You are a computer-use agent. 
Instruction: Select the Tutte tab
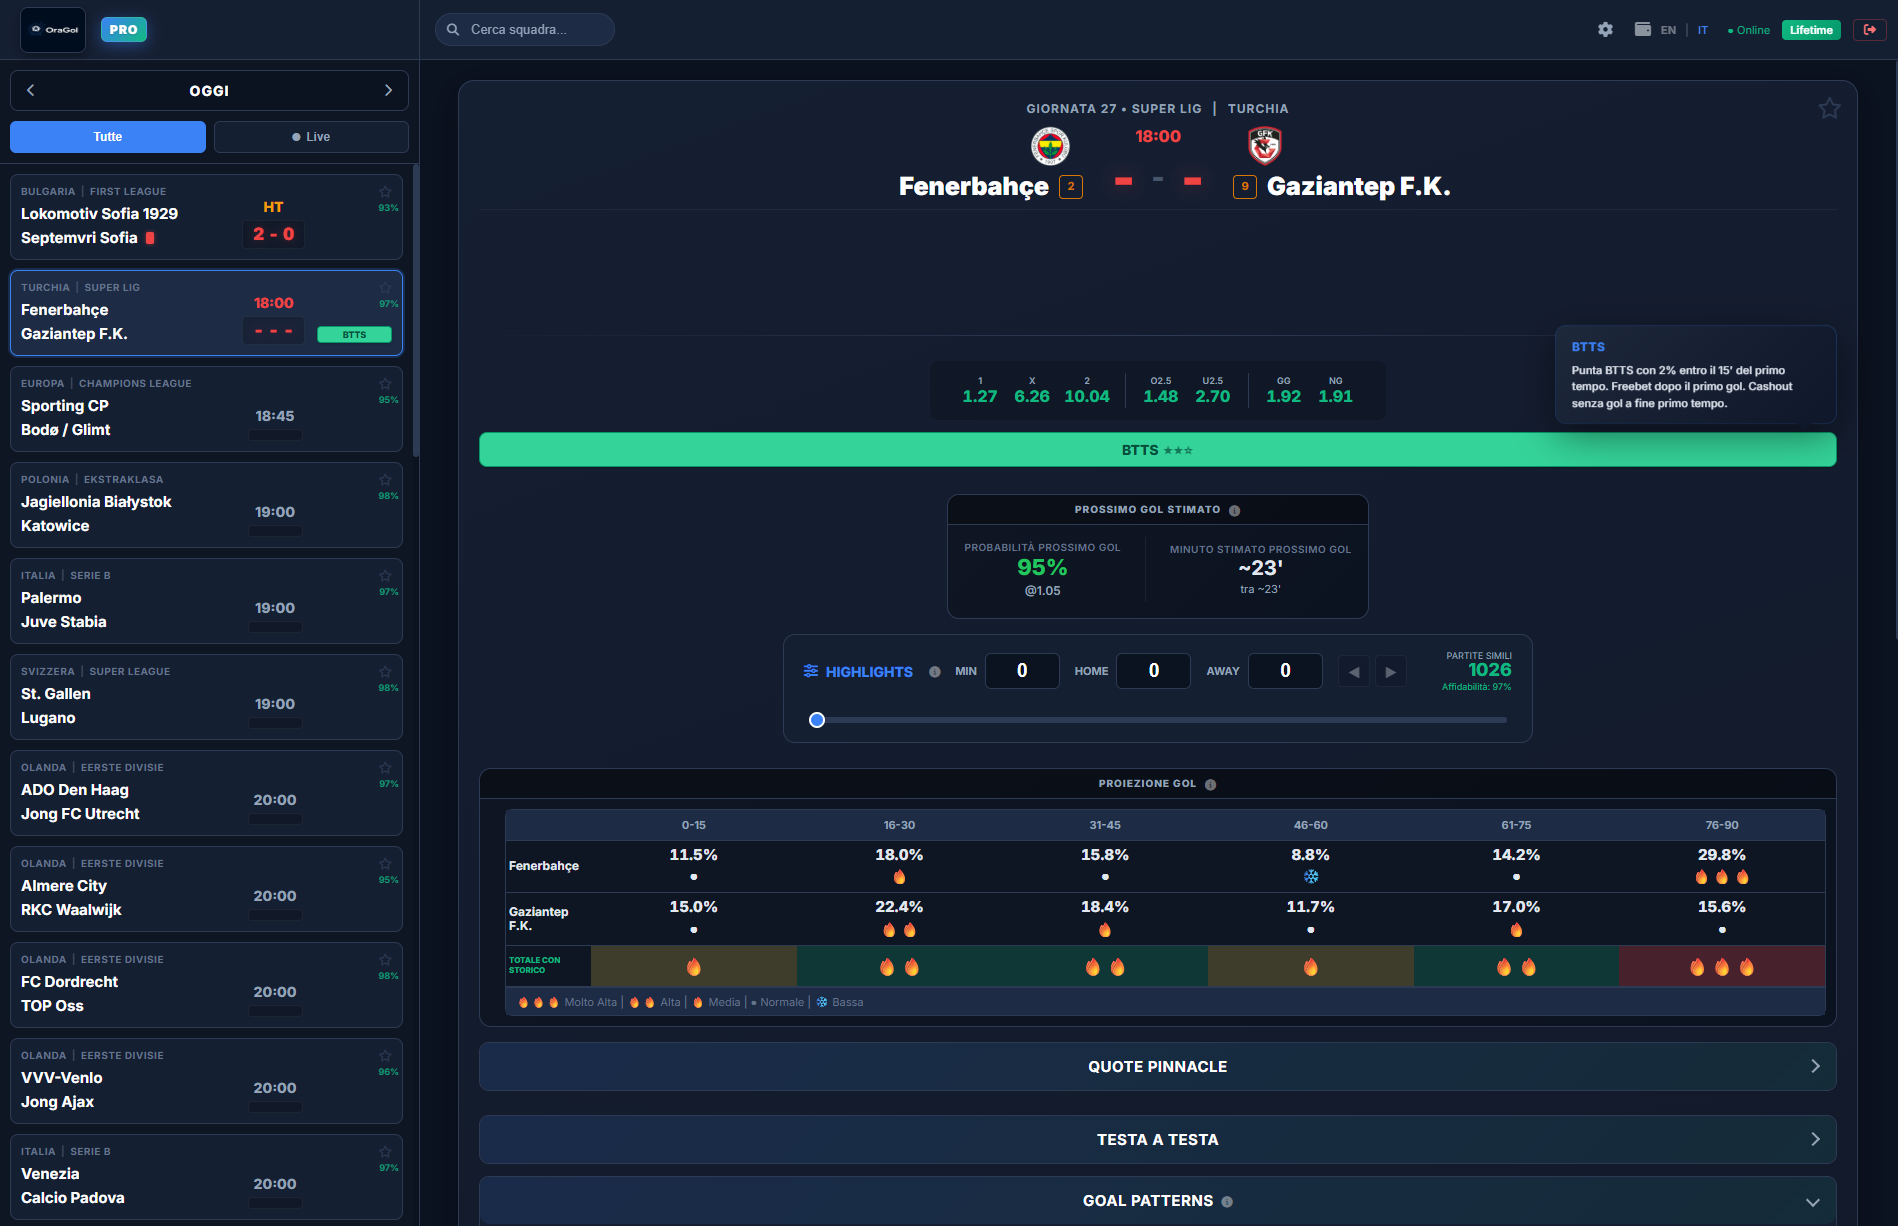point(108,137)
